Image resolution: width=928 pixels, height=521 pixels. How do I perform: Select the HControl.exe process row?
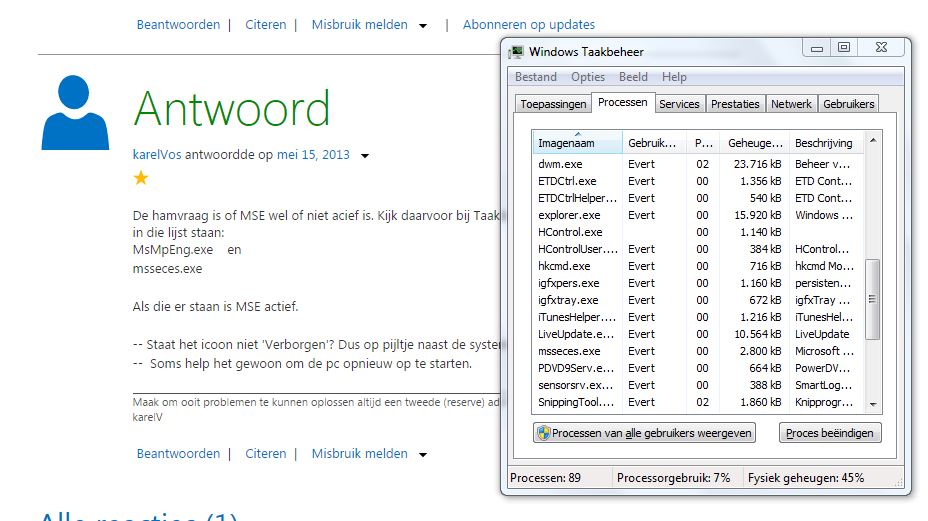click(x=698, y=232)
